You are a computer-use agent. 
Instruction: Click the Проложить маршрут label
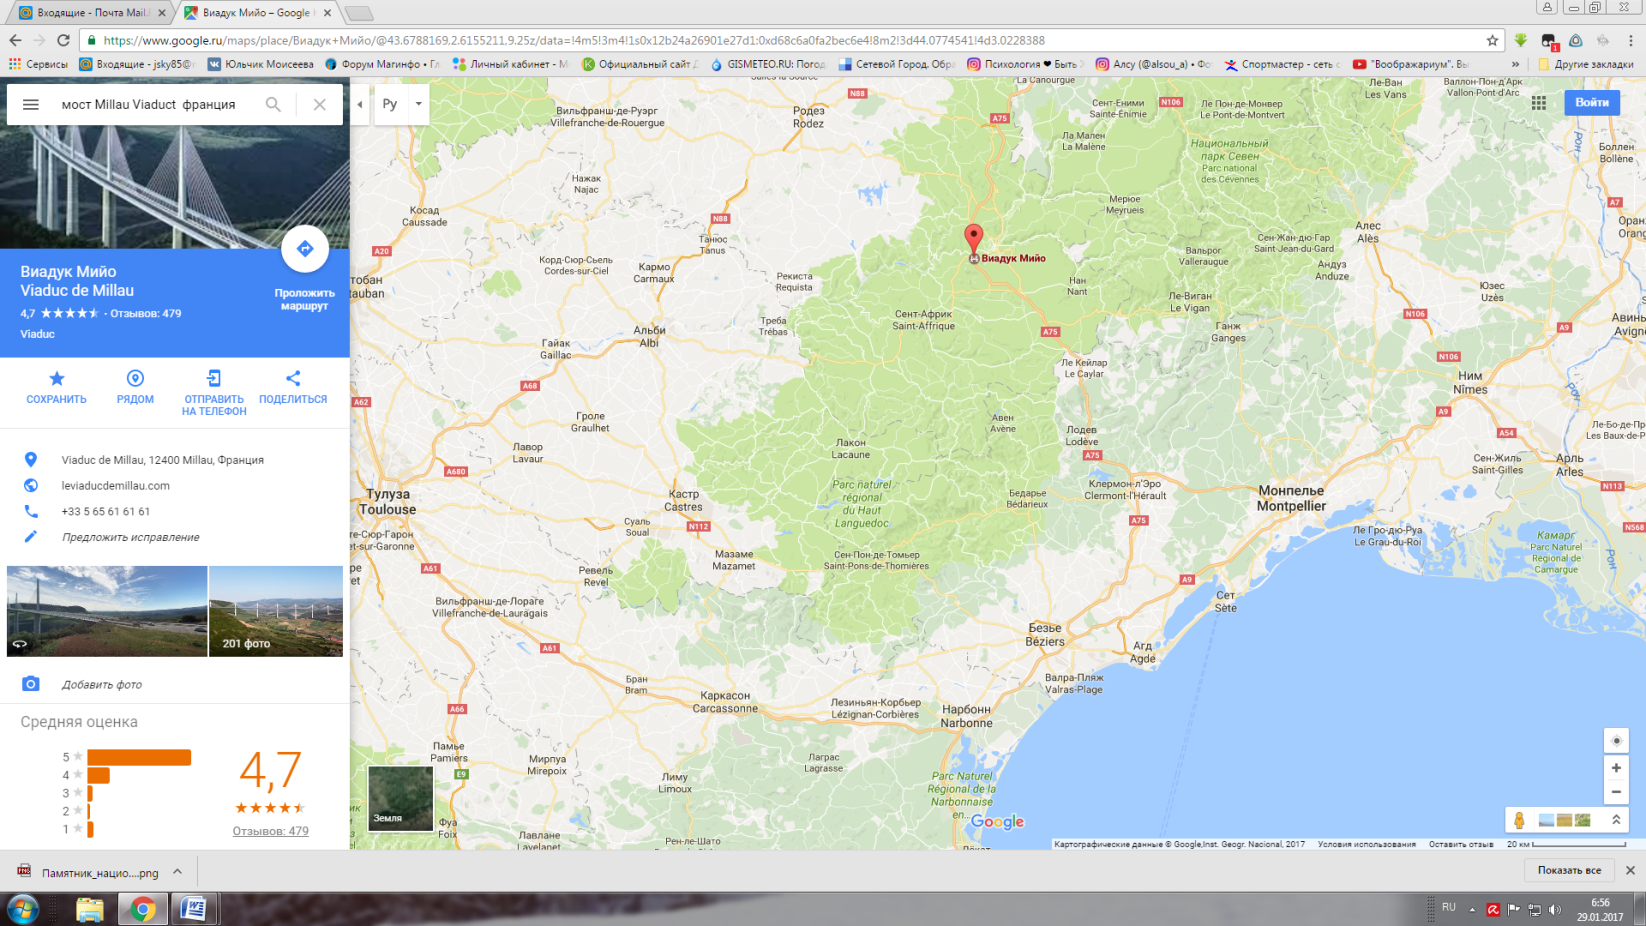point(304,300)
